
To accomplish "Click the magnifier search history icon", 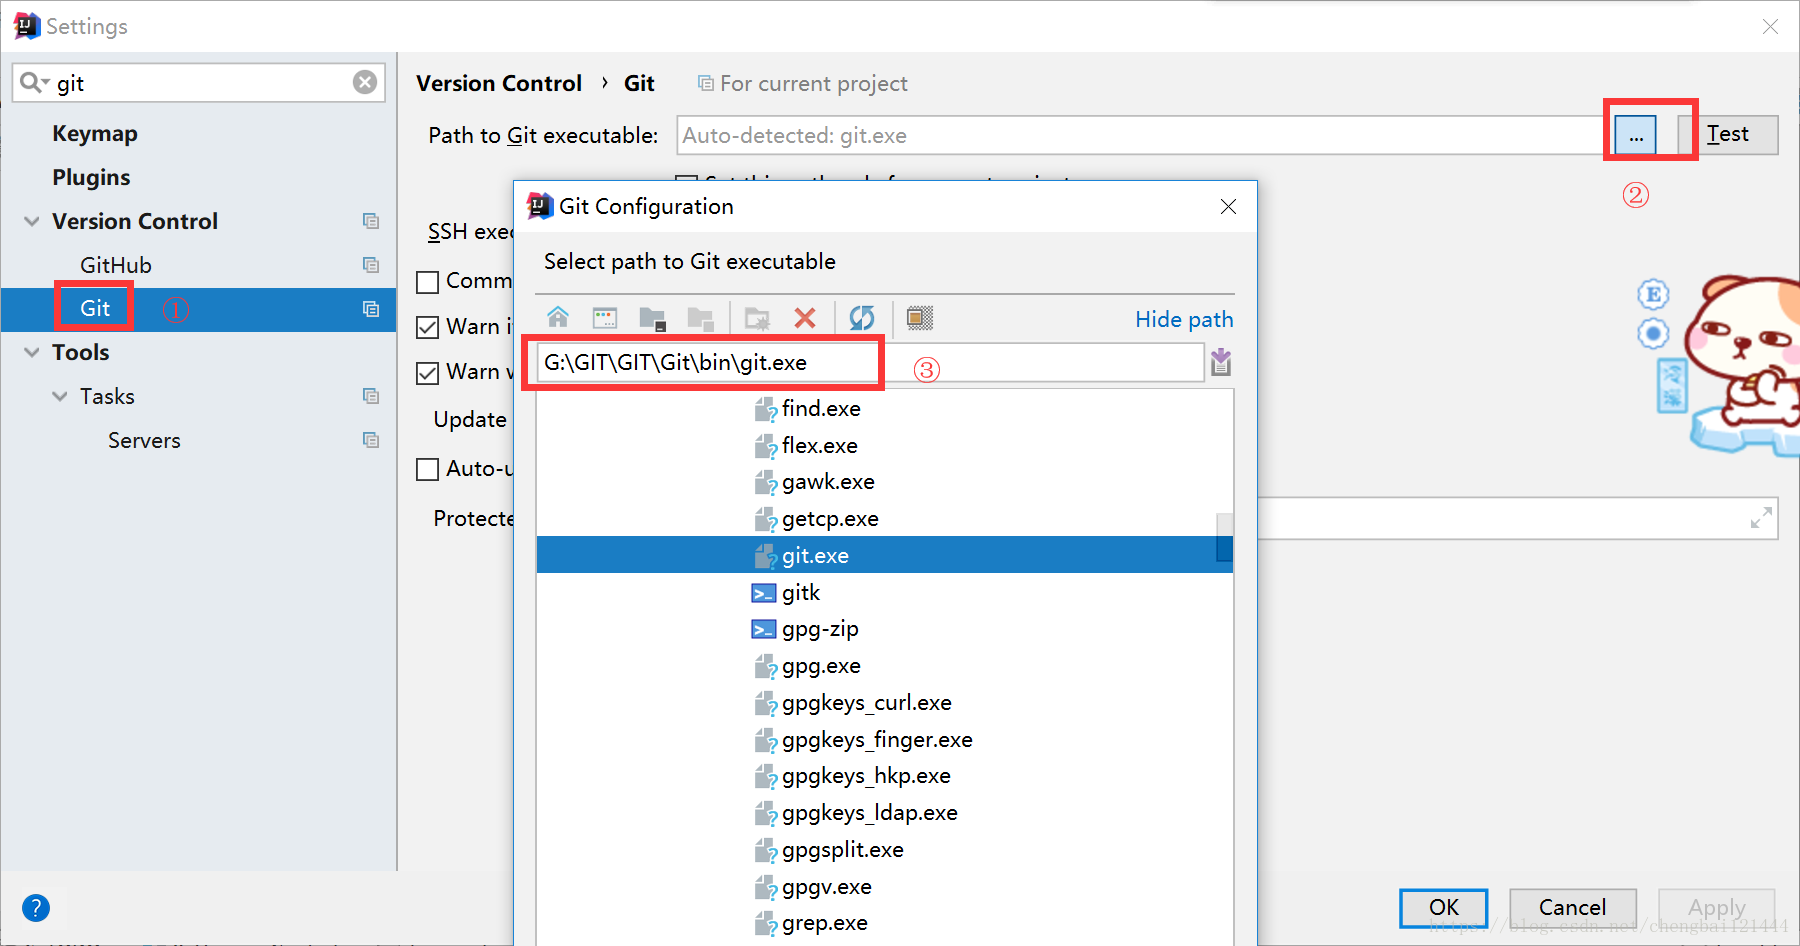I will (x=35, y=82).
